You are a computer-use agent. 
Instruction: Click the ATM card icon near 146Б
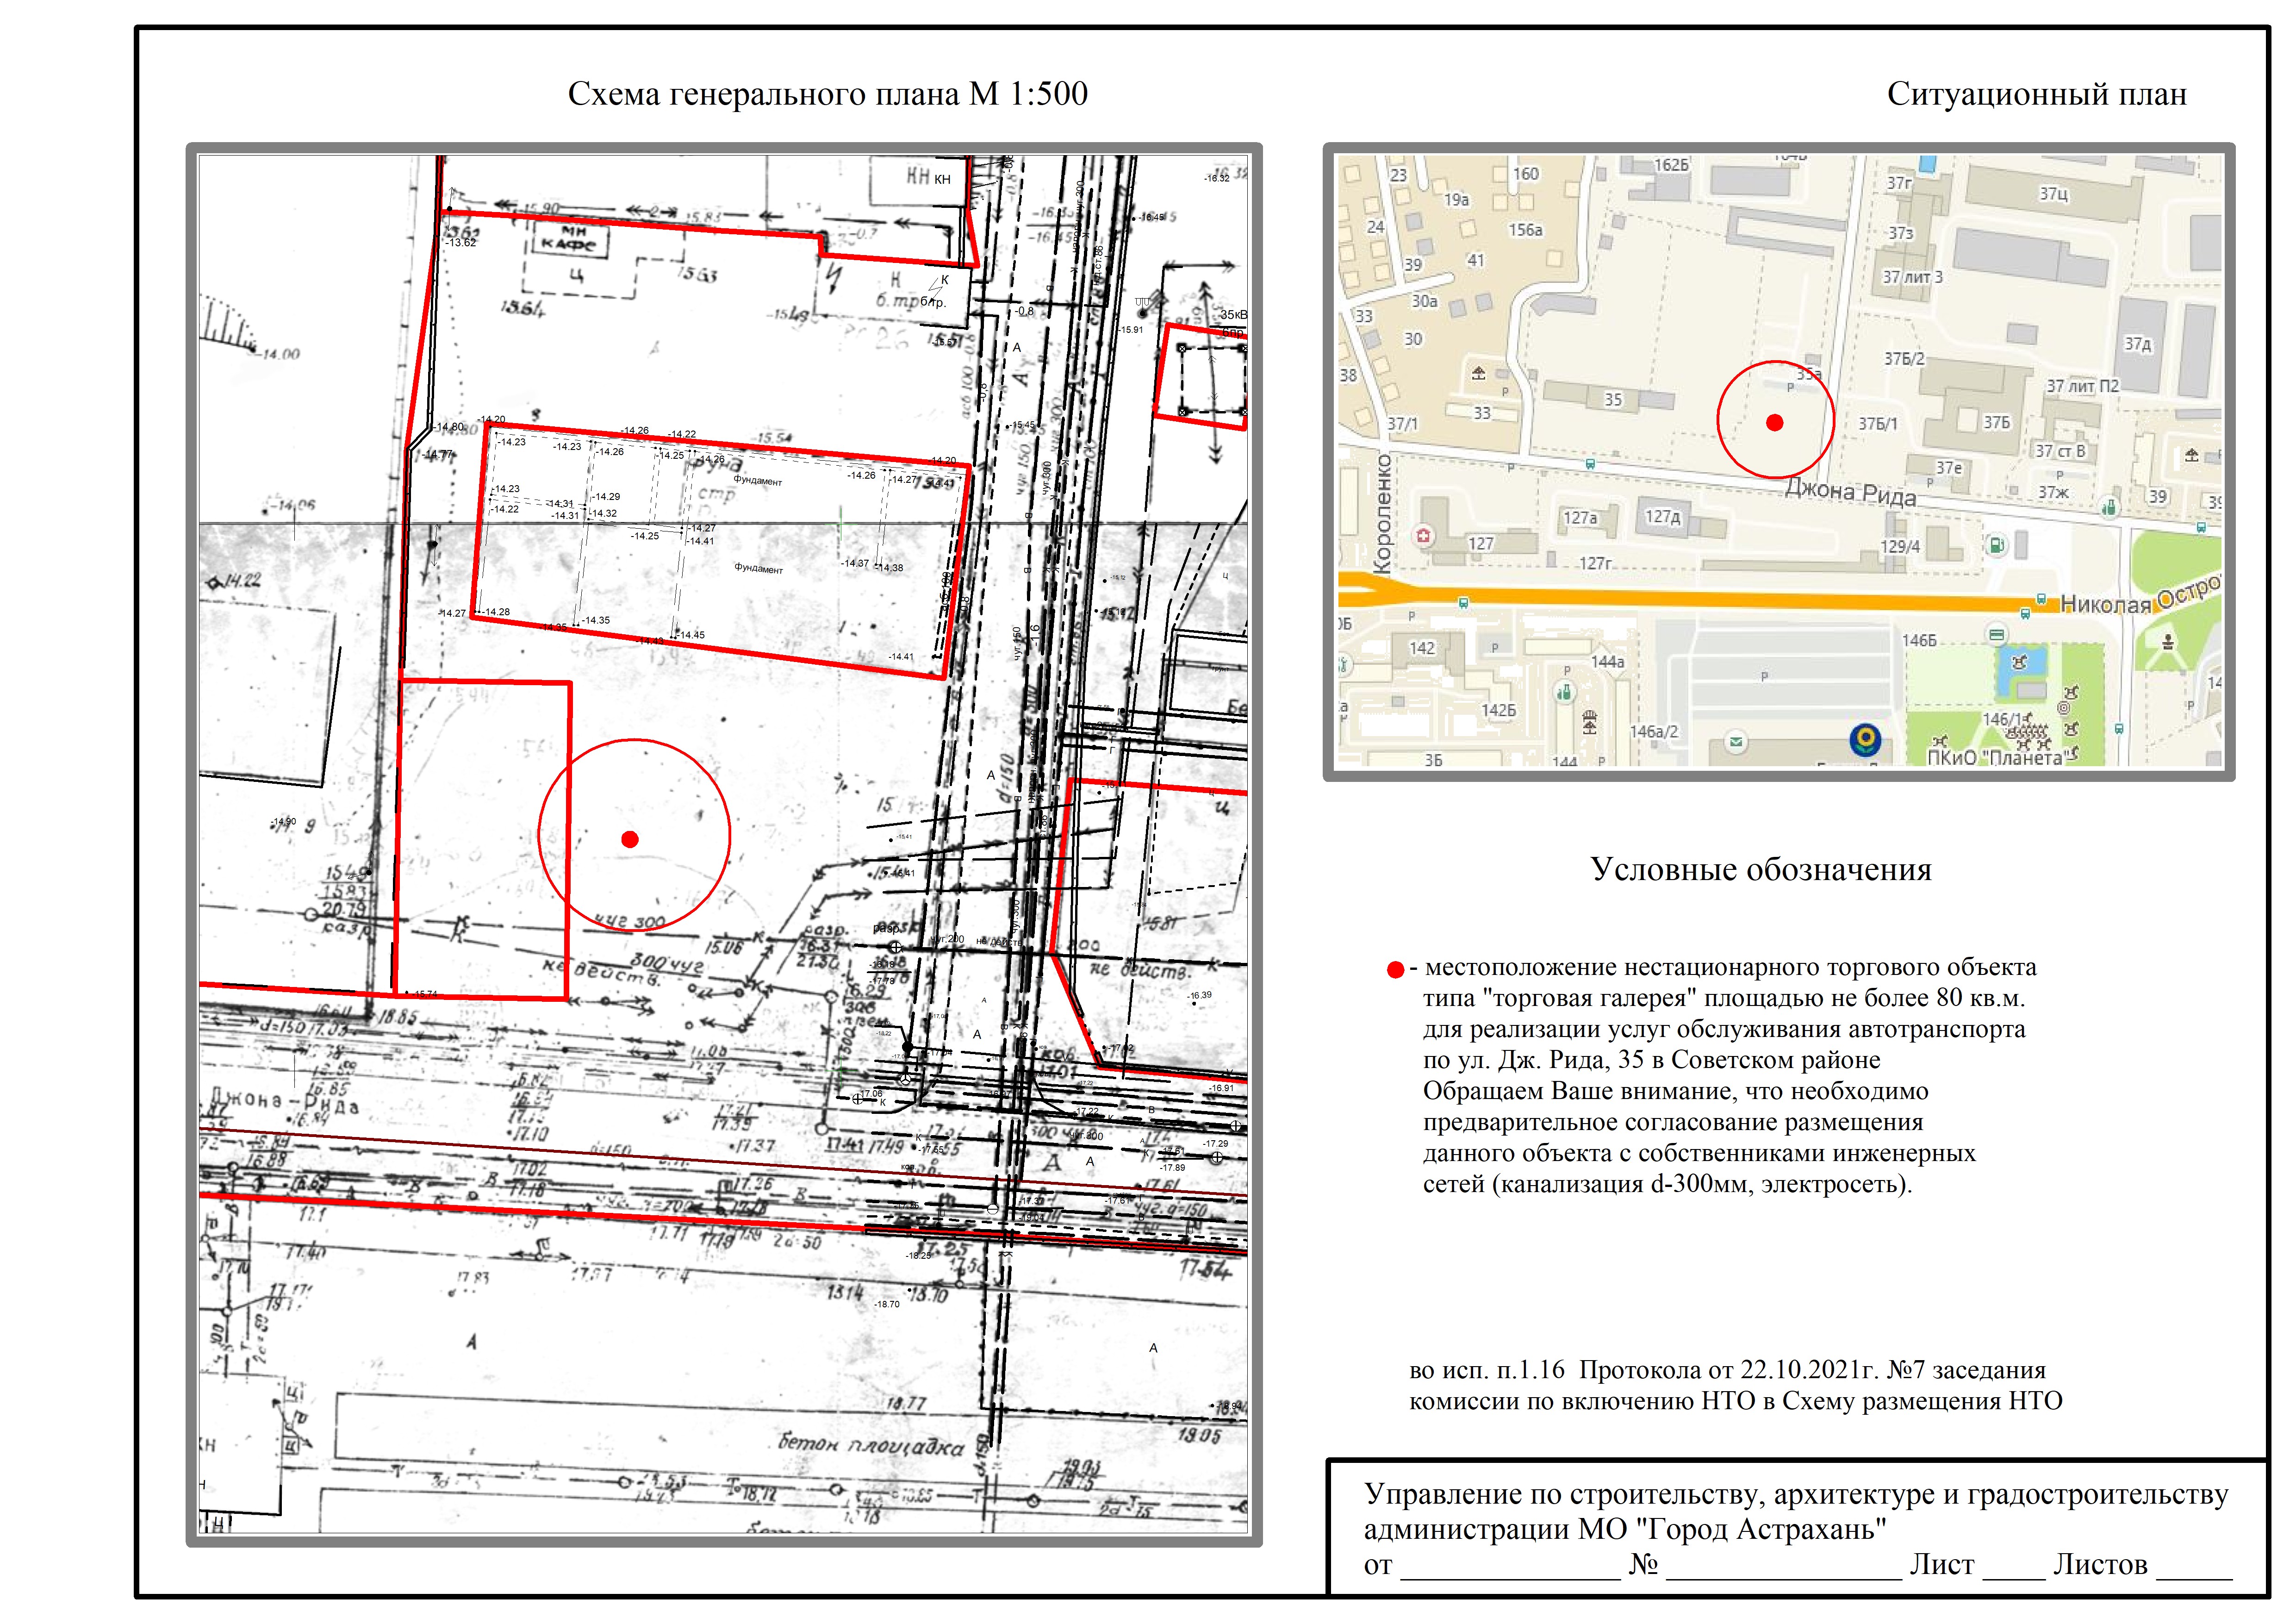tap(1996, 634)
